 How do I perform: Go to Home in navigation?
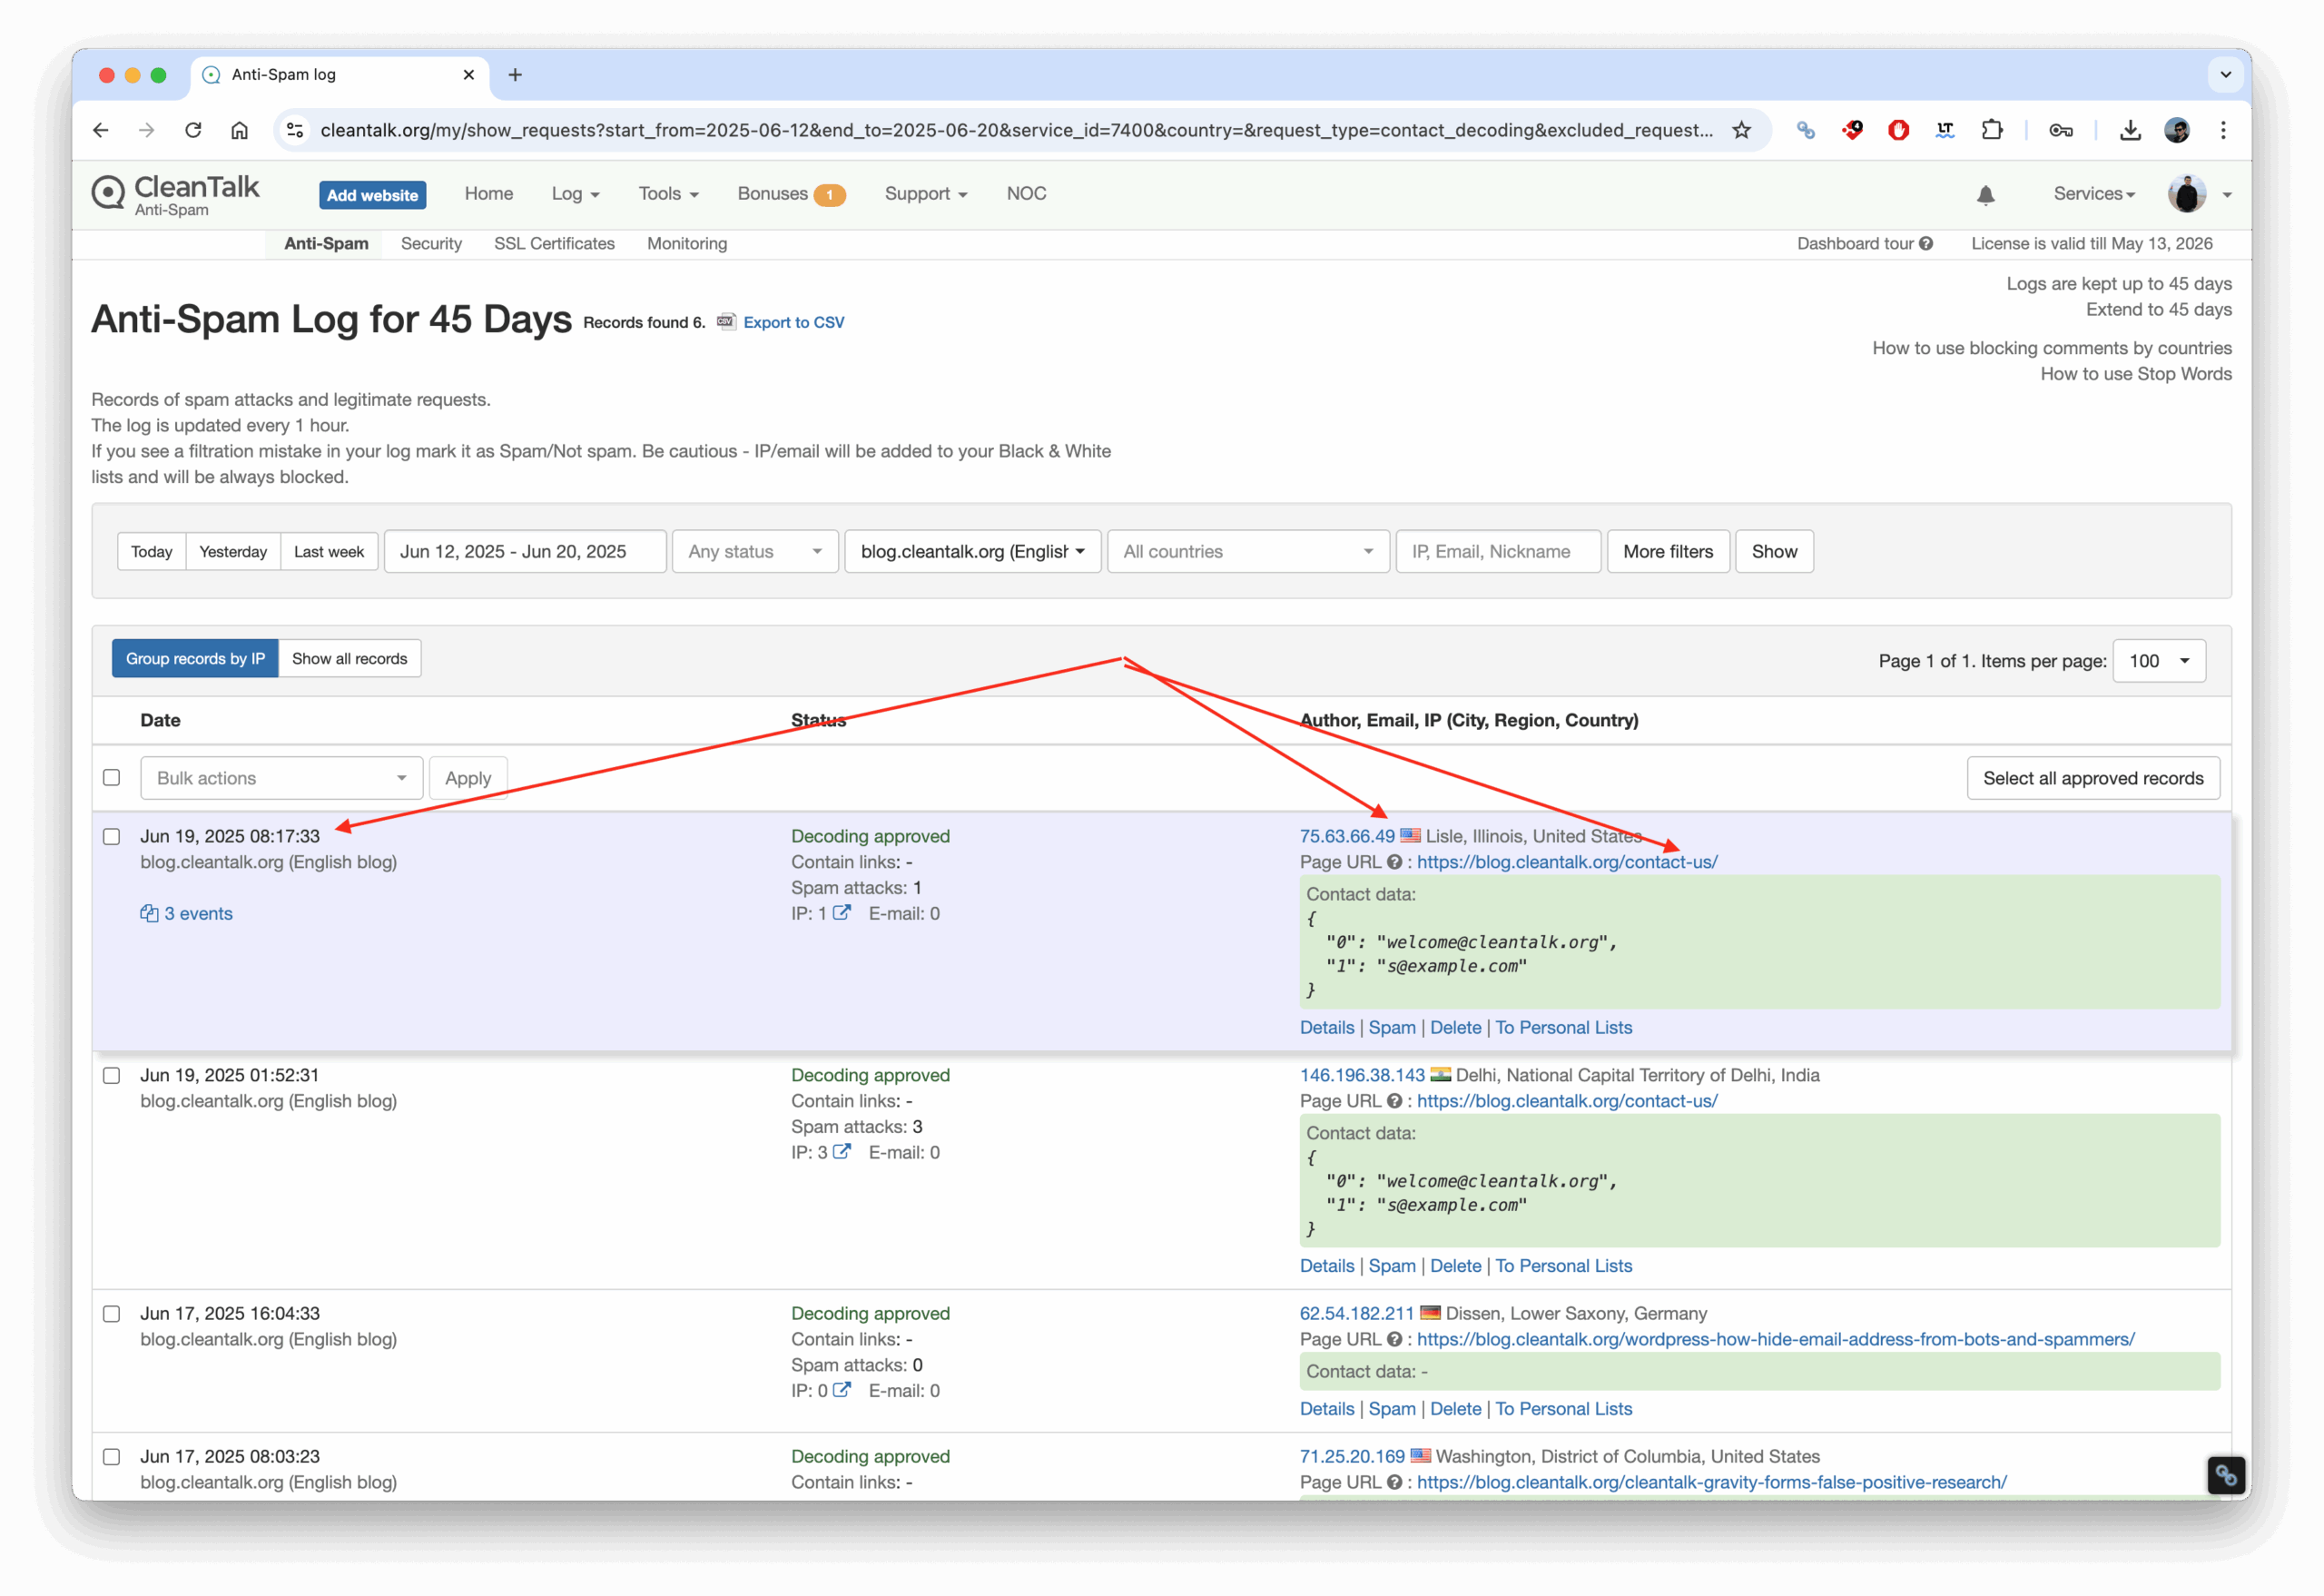(x=489, y=194)
